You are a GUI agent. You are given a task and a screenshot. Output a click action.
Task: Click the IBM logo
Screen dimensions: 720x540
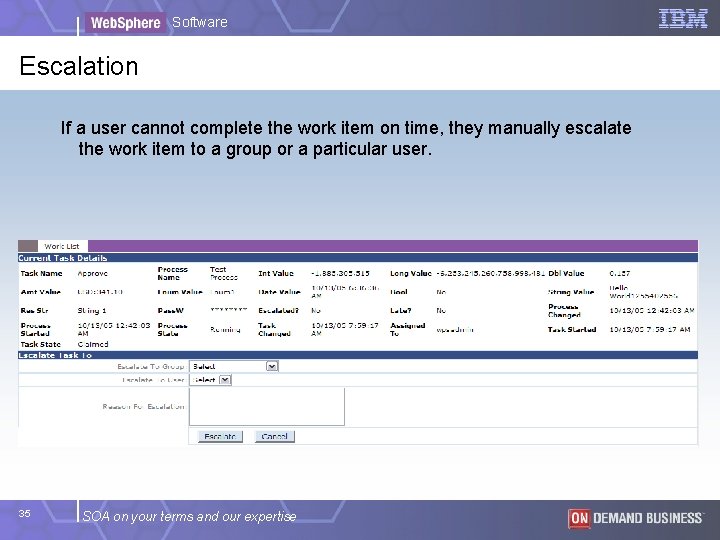click(x=683, y=19)
